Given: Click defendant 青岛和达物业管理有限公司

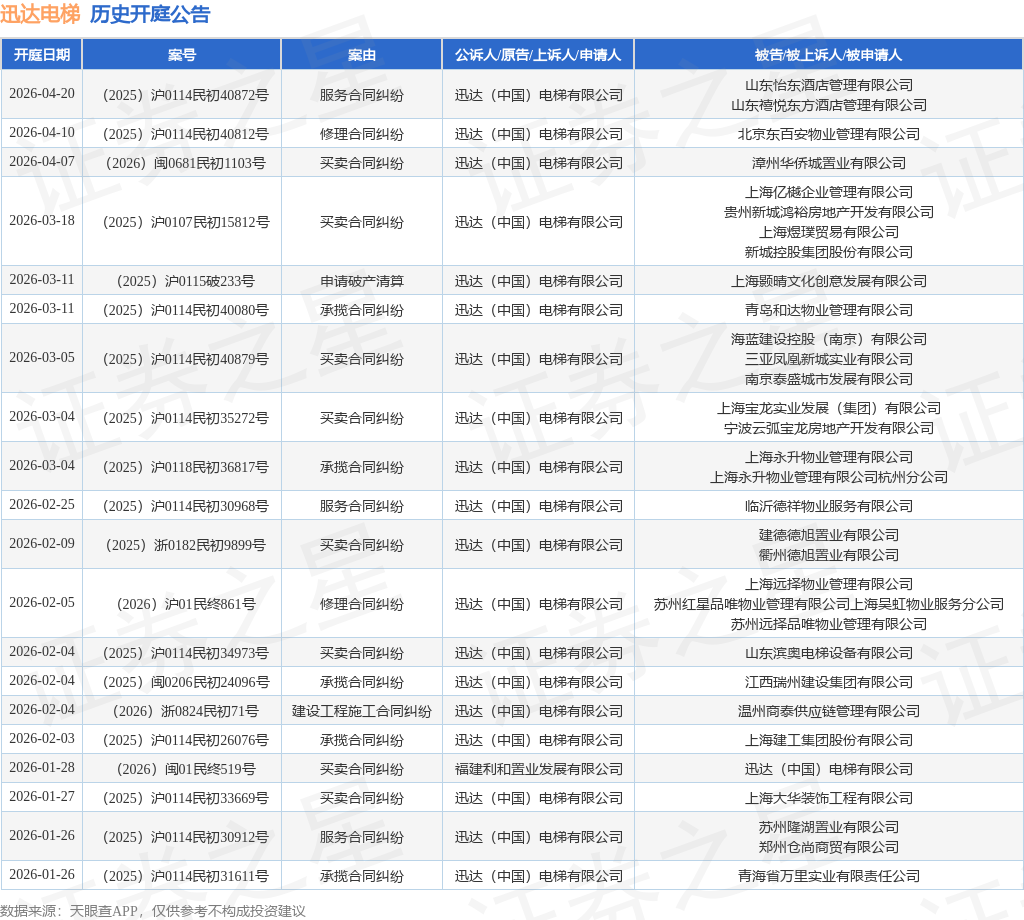Looking at the screenshot, I should click(x=829, y=310).
